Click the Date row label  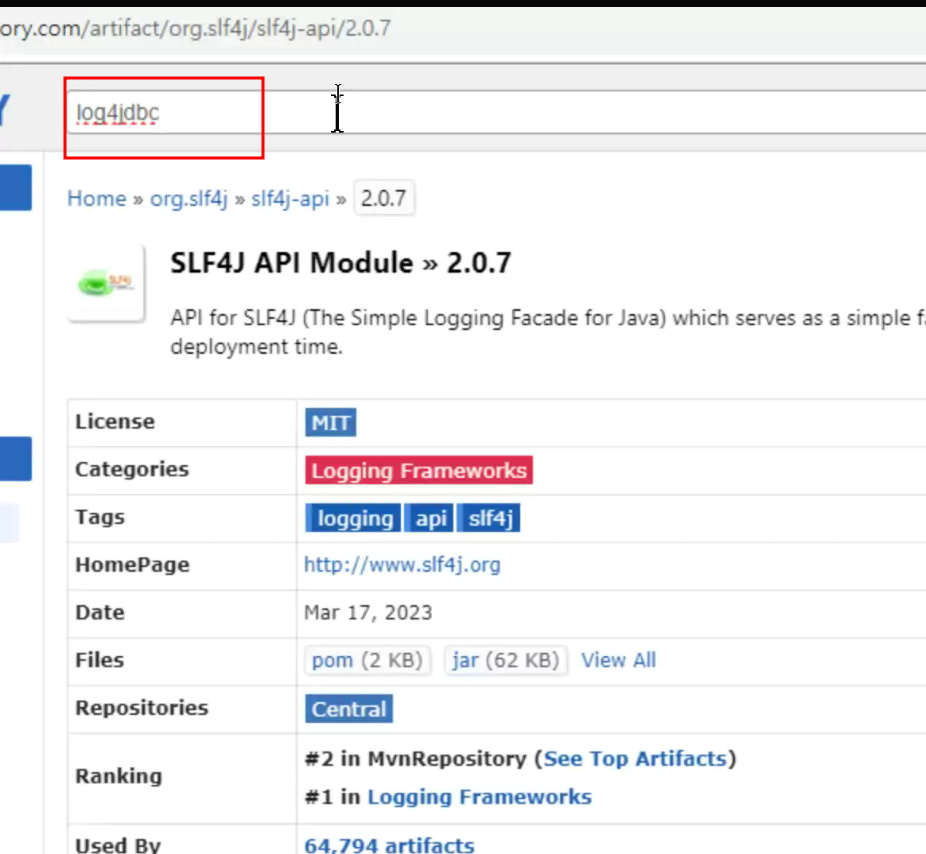[100, 612]
